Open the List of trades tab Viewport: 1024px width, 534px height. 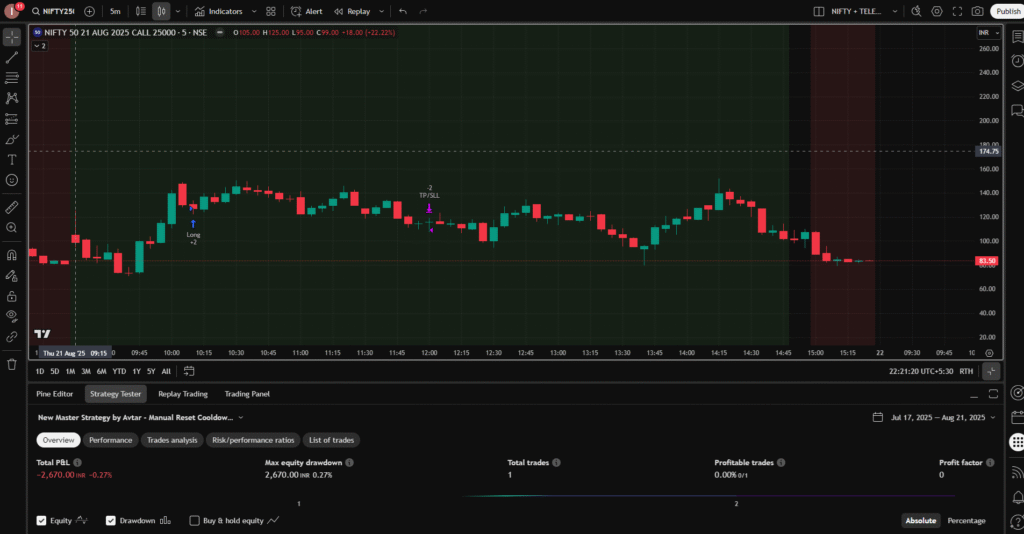(331, 441)
